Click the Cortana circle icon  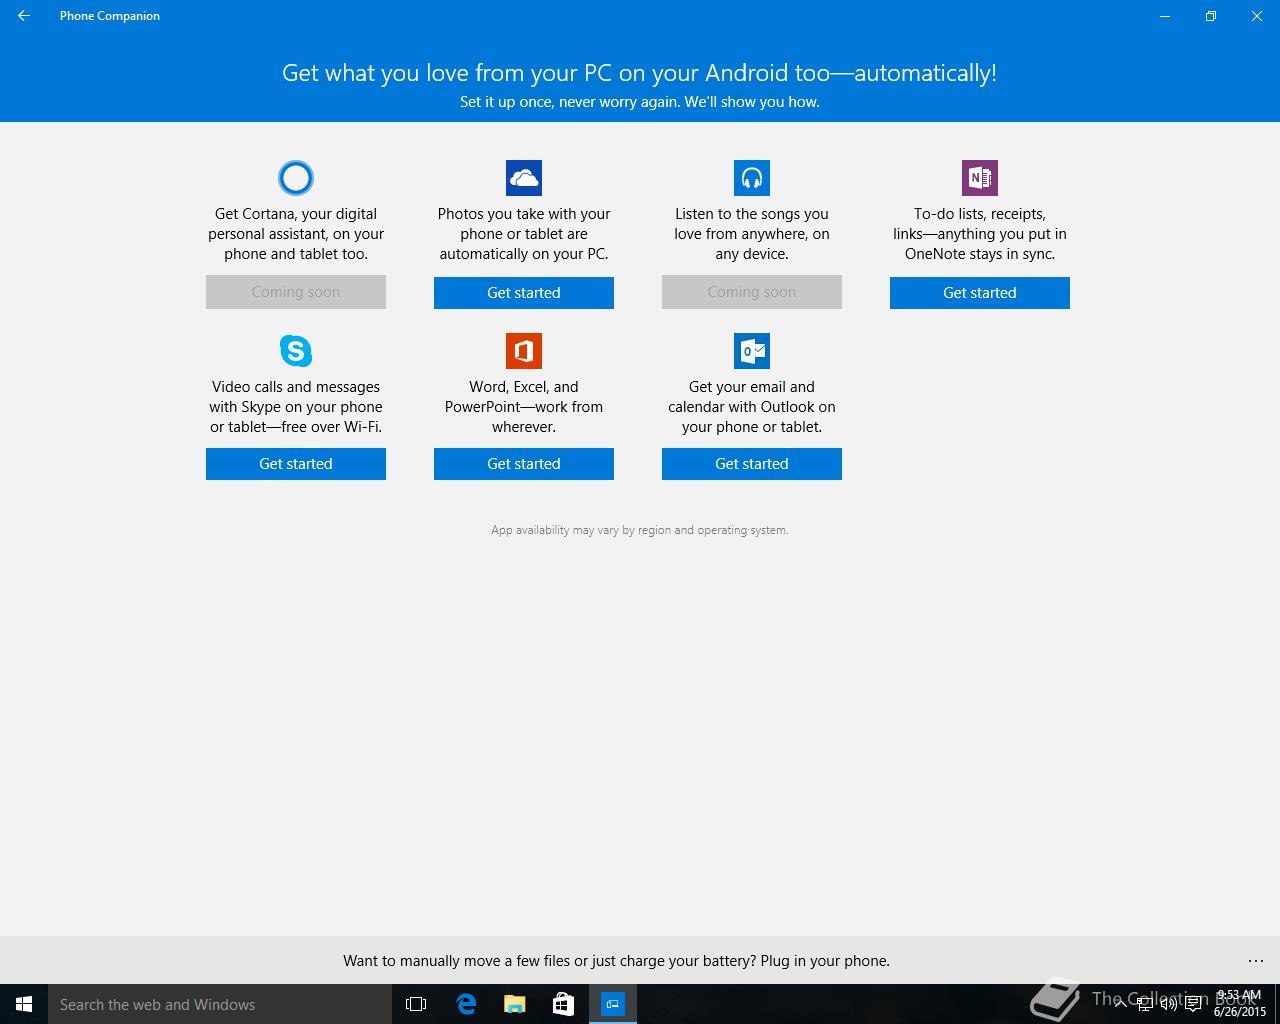click(296, 178)
